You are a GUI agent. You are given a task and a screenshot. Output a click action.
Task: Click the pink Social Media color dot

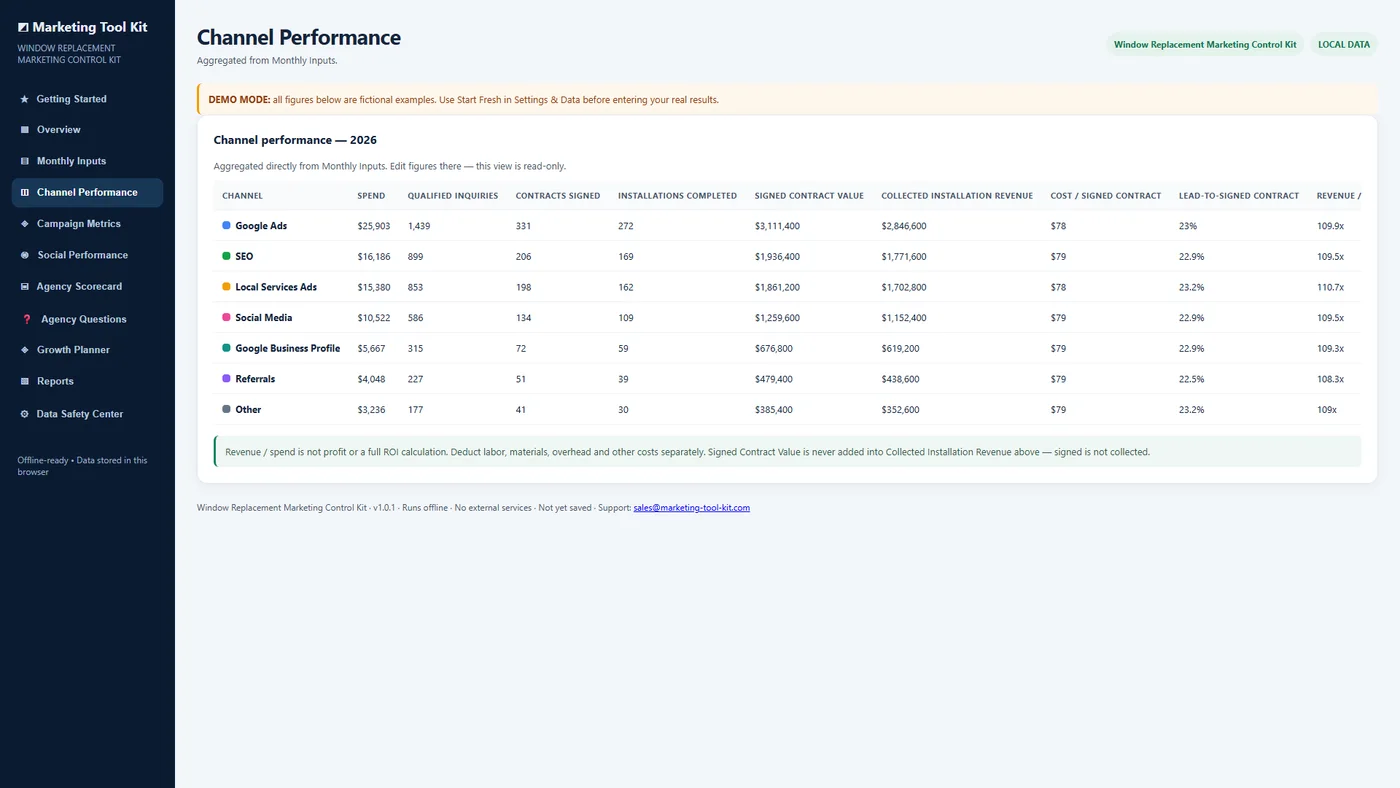pyautogui.click(x=226, y=318)
